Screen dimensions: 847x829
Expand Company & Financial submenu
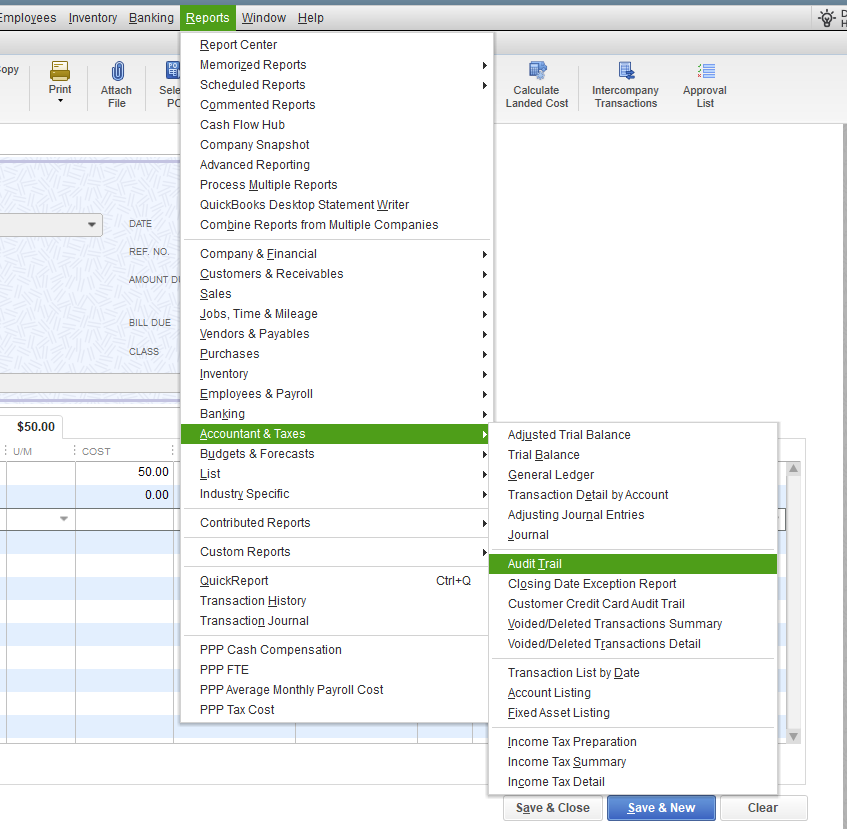[x=485, y=254]
